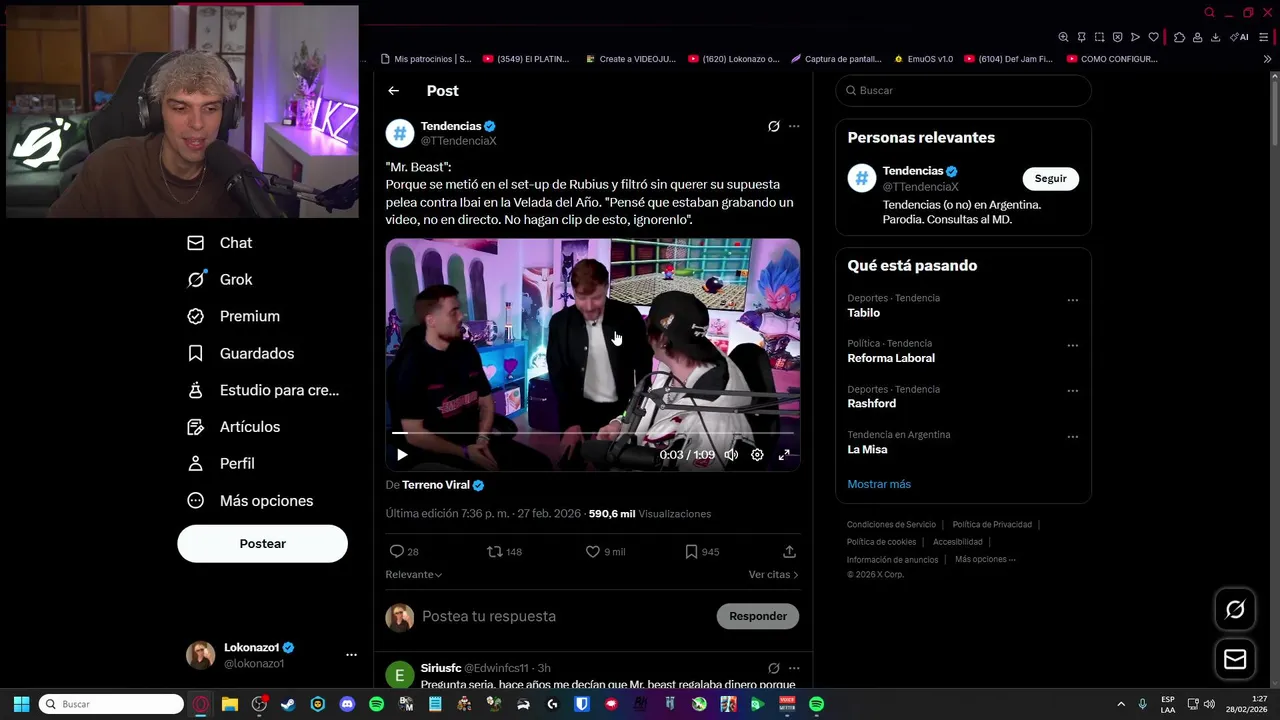Open Condiciones de Servicio link
1280x720 pixels.
point(891,525)
